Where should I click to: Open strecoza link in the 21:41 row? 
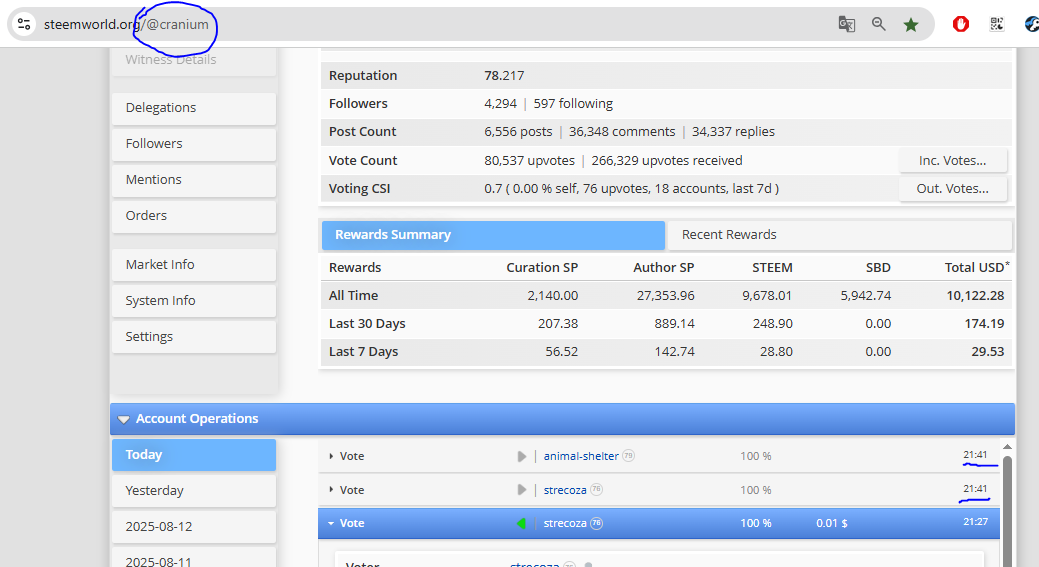[565, 490]
